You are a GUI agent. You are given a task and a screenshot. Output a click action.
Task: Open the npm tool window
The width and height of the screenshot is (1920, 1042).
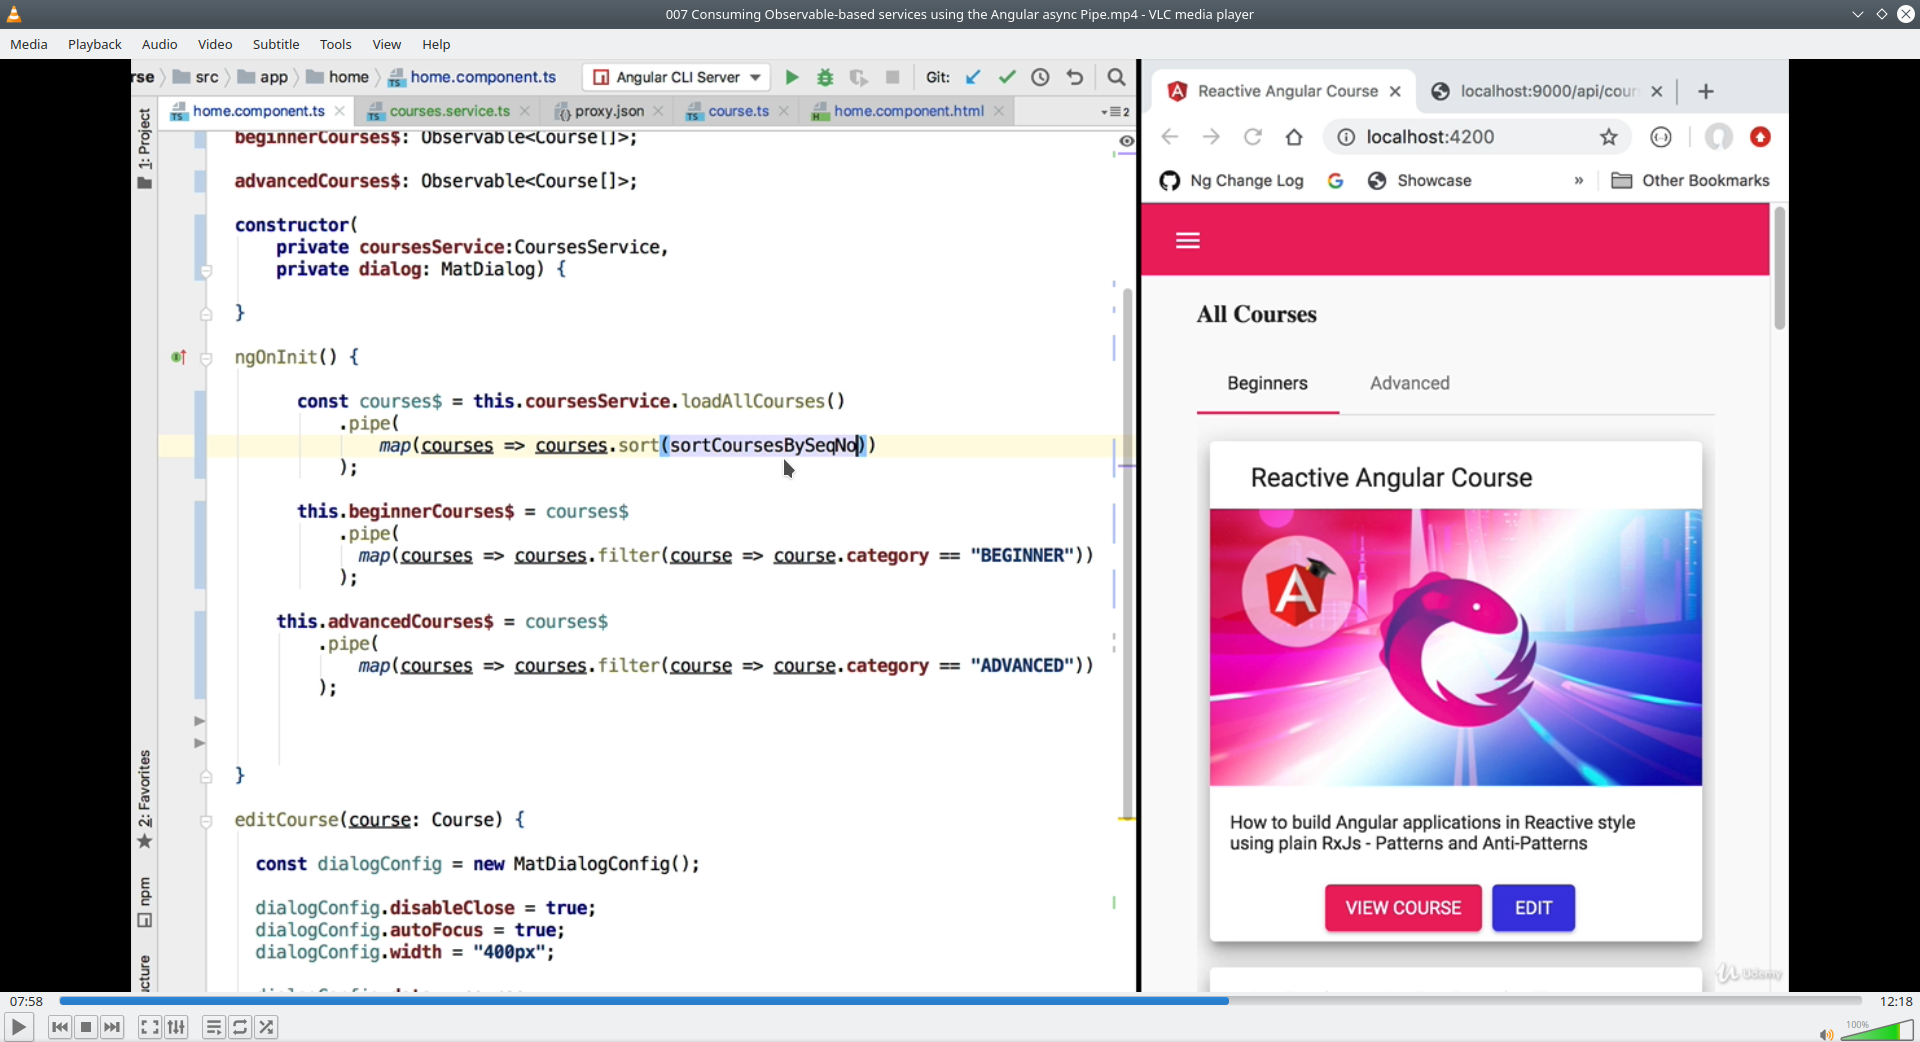coord(145,902)
